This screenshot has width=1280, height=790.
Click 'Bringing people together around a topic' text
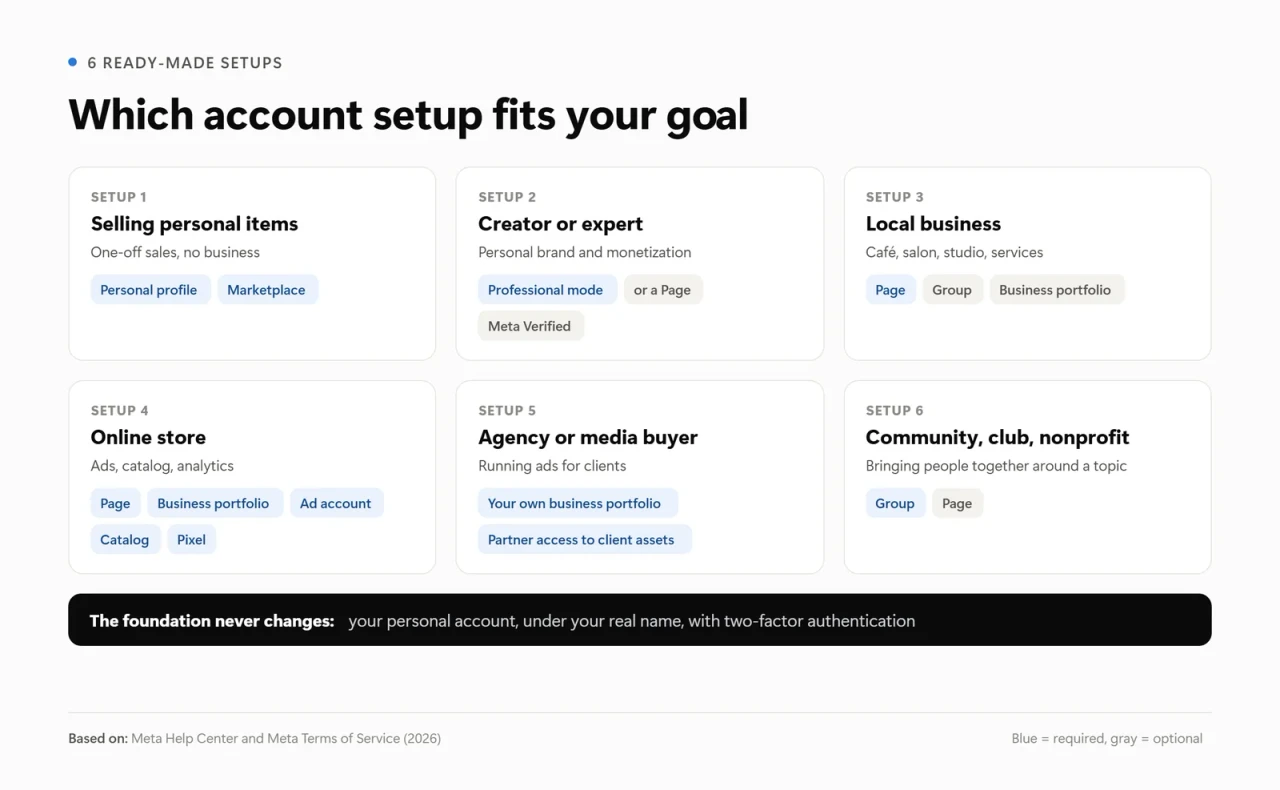coord(996,466)
